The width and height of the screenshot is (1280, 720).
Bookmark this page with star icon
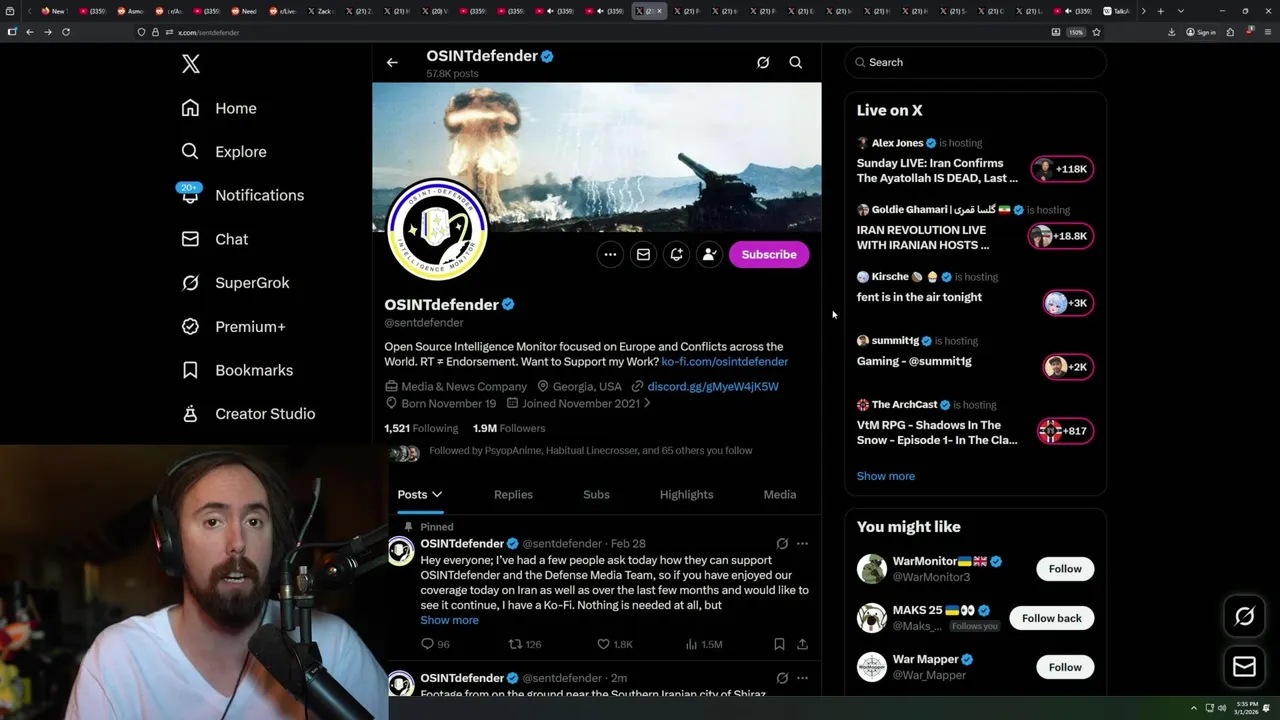[x=1096, y=32]
